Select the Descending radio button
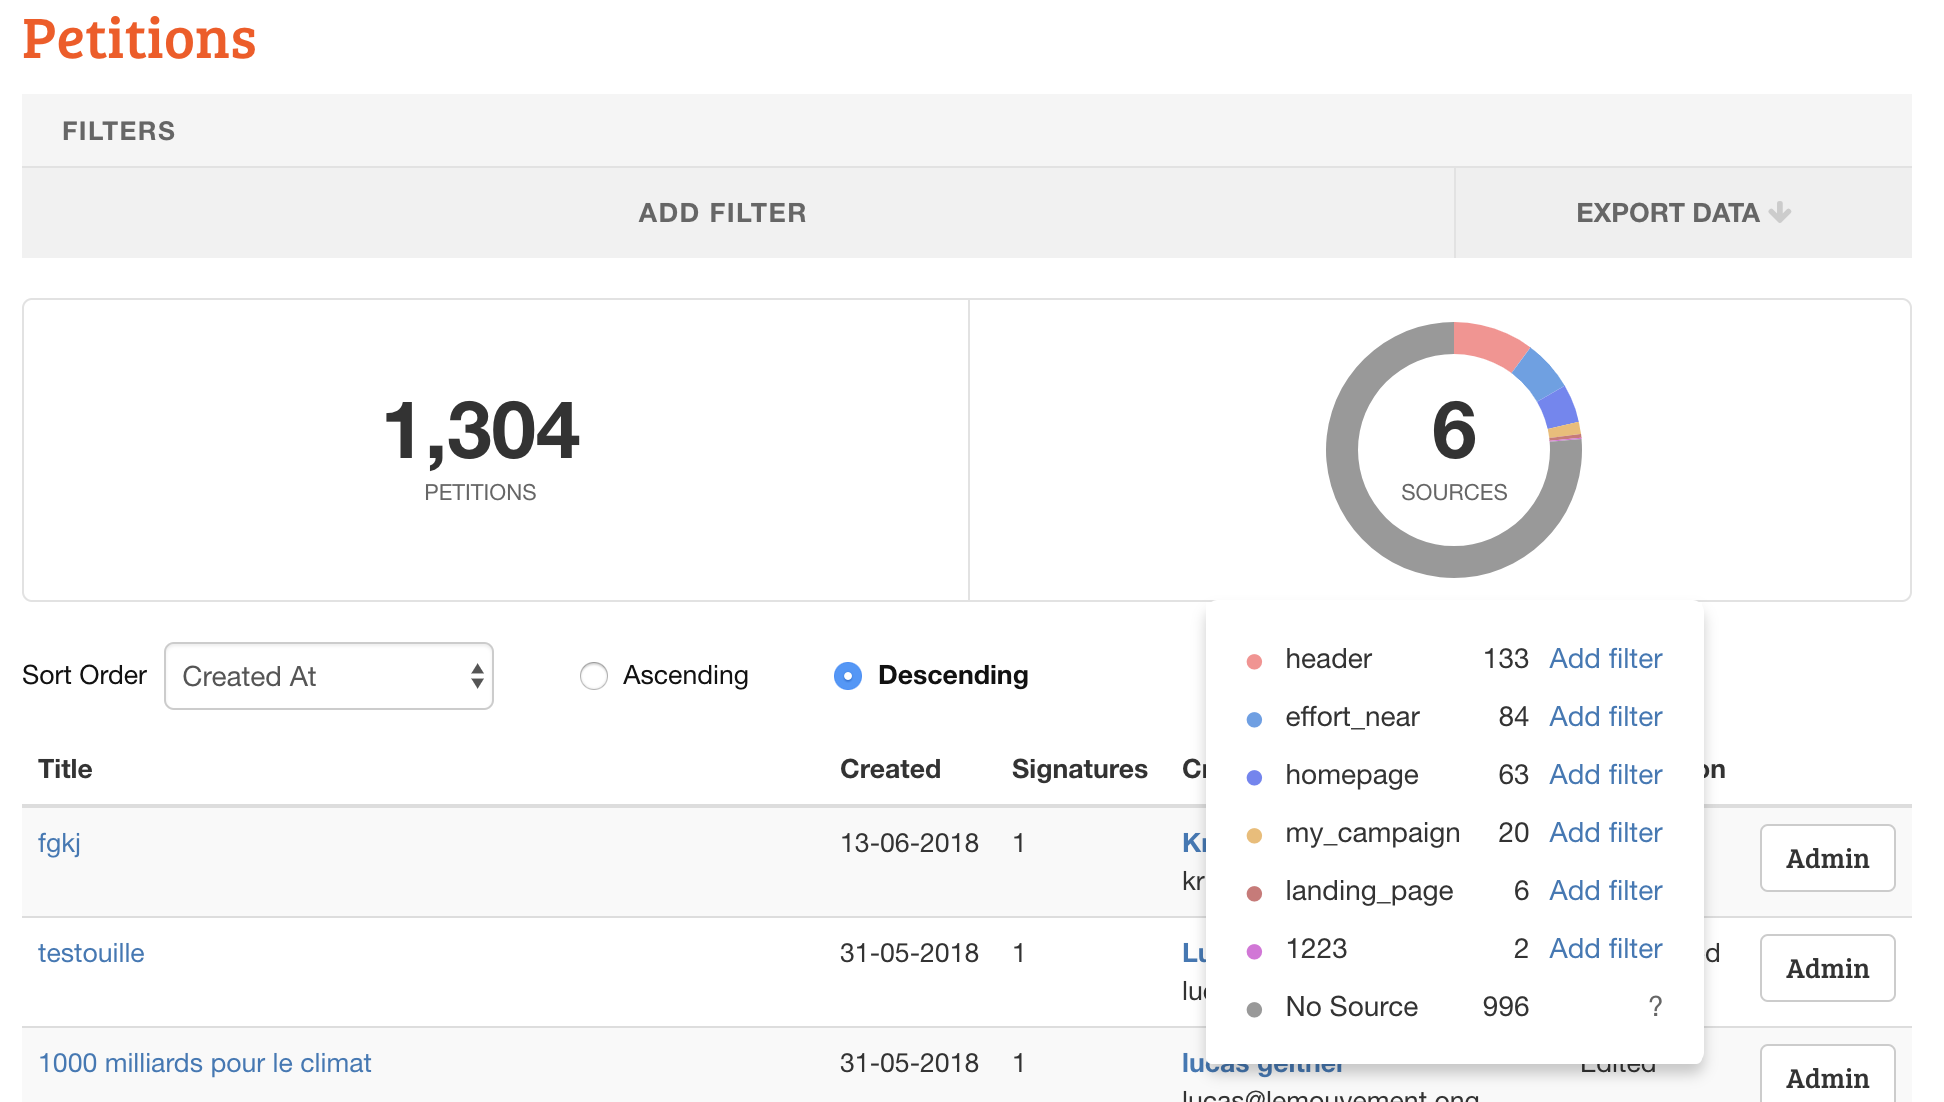This screenshot has height=1102, width=1944. pos(848,676)
